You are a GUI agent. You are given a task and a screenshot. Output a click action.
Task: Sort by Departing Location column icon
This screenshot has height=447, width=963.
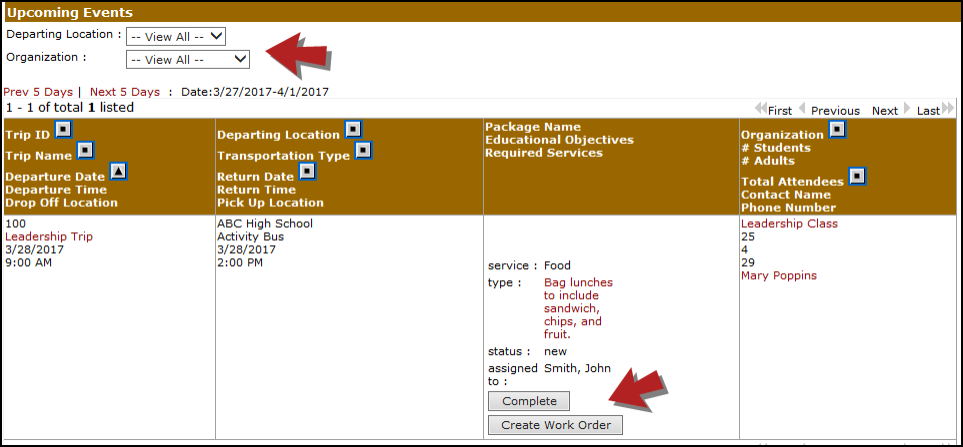pos(353,130)
